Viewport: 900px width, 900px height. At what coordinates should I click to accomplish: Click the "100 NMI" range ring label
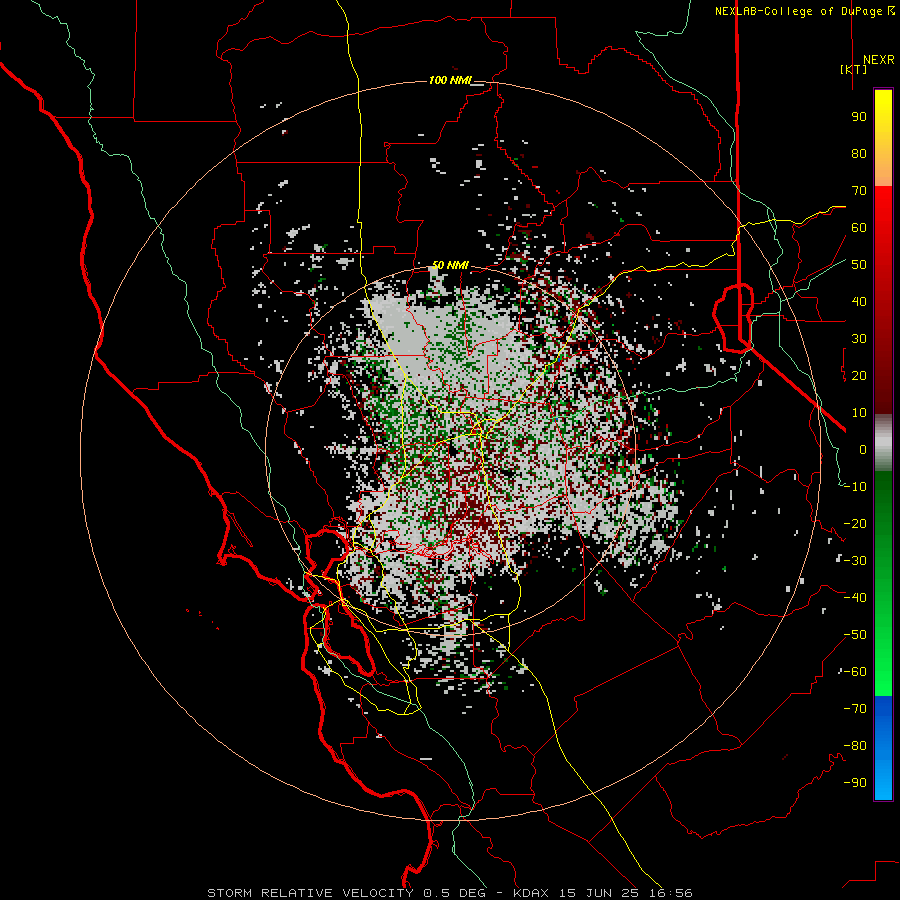click(x=450, y=80)
